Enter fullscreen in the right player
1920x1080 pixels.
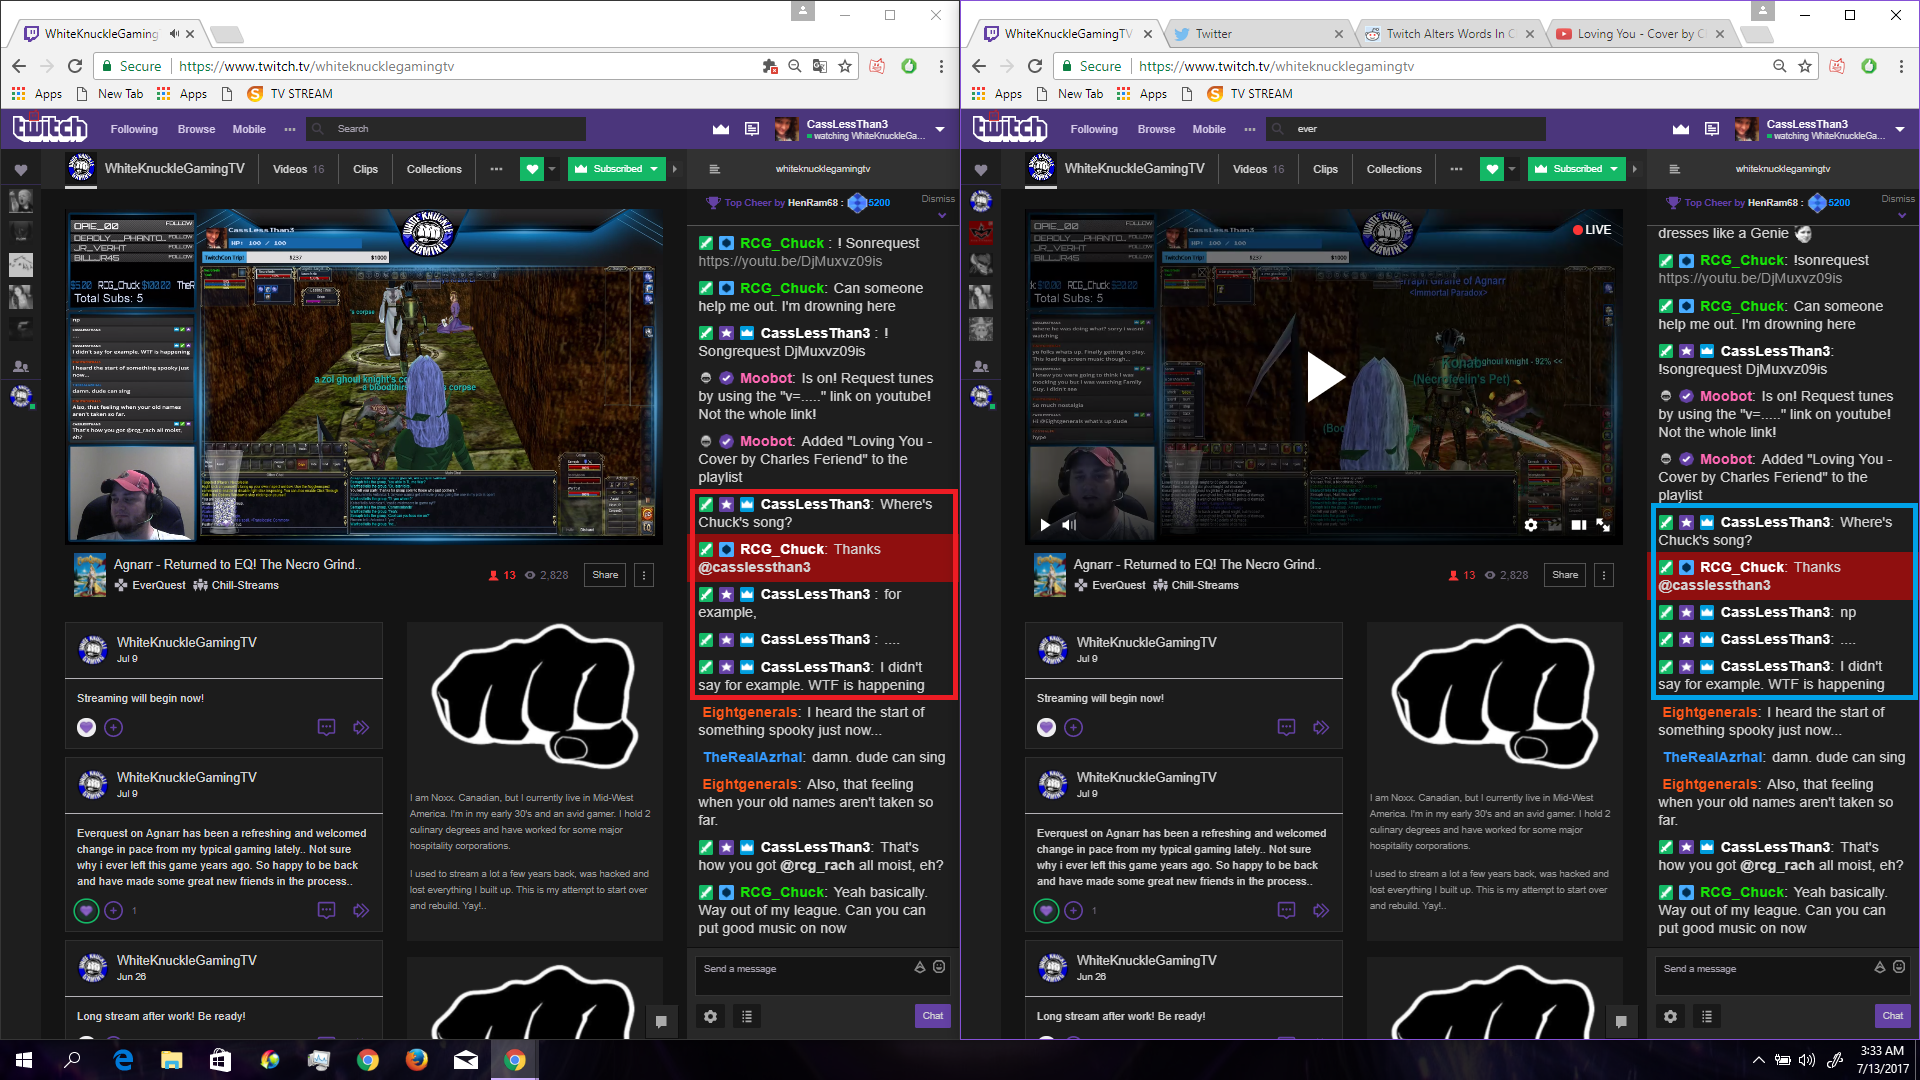coord(1603,524)
